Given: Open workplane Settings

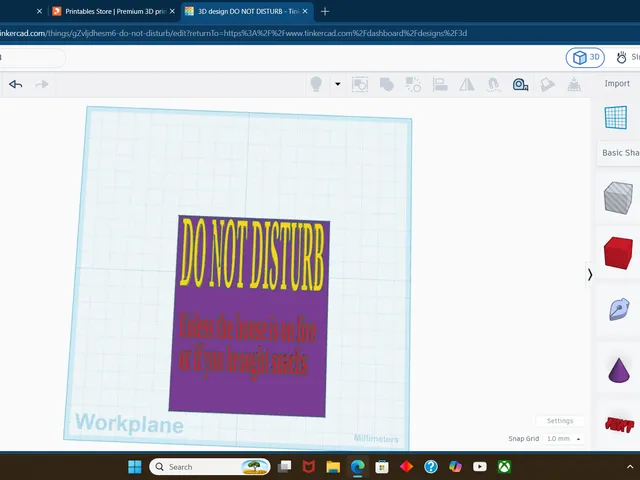Looking at the screenshot, I should (x=560, y=421).
